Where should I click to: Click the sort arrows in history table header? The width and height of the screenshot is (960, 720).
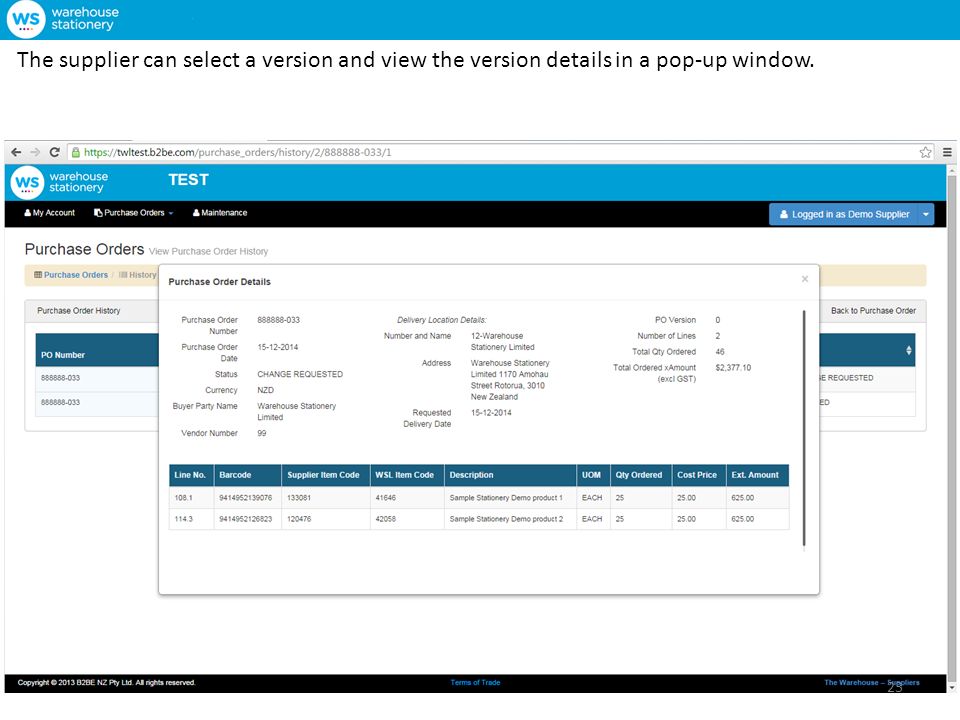click(909, 350)
